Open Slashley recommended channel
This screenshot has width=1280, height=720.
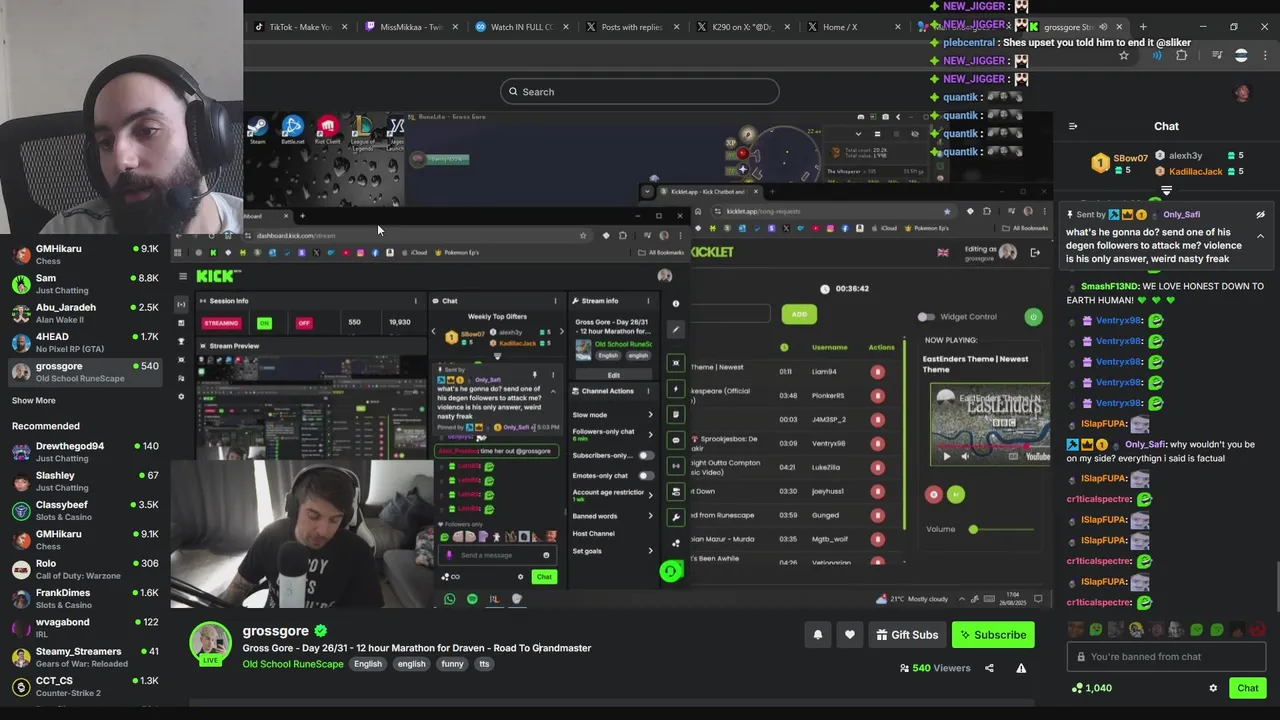[84, 481]
